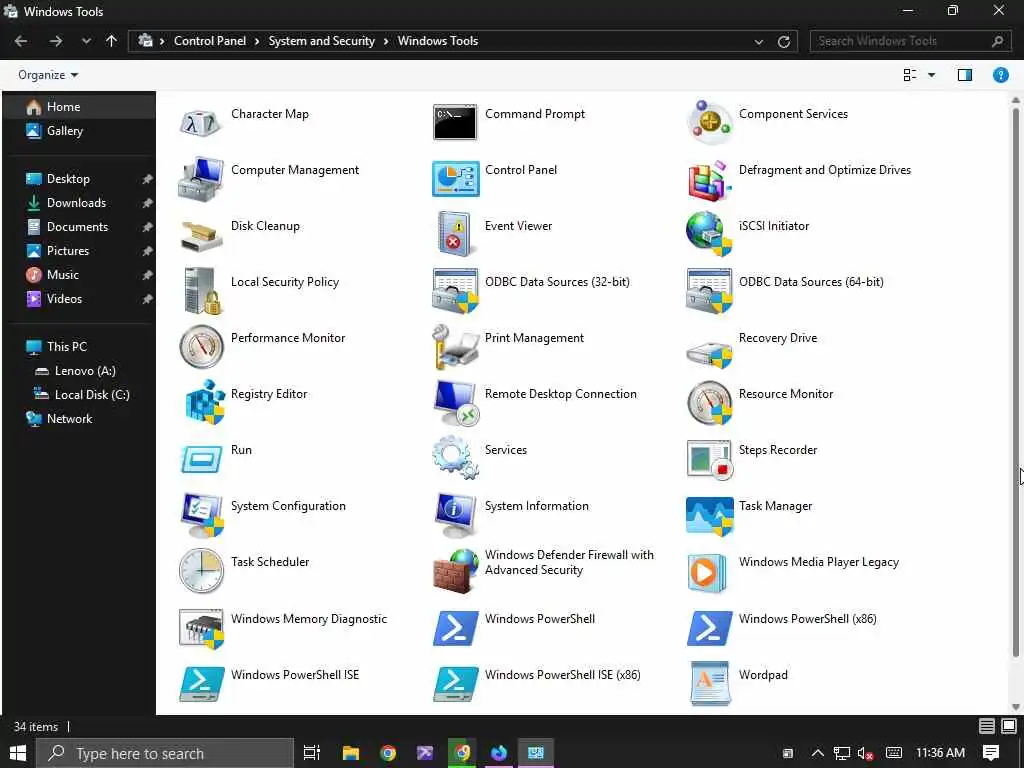
Task: Open Task View on the taskbar
Action: (312, 753)
